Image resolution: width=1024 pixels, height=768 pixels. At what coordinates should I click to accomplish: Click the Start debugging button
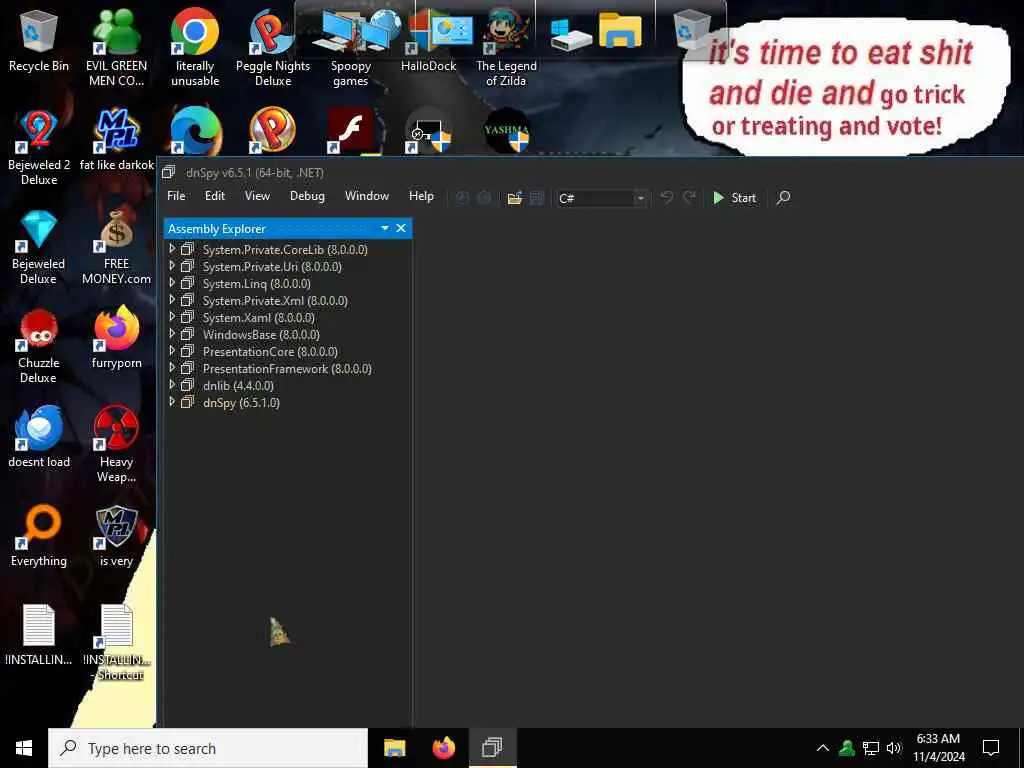(734, 197)
